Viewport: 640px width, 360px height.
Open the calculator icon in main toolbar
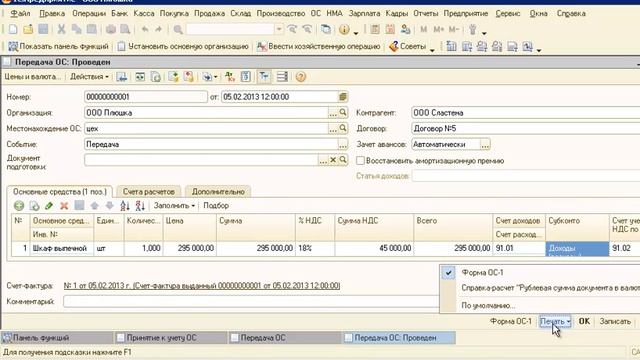coord(375,29)
